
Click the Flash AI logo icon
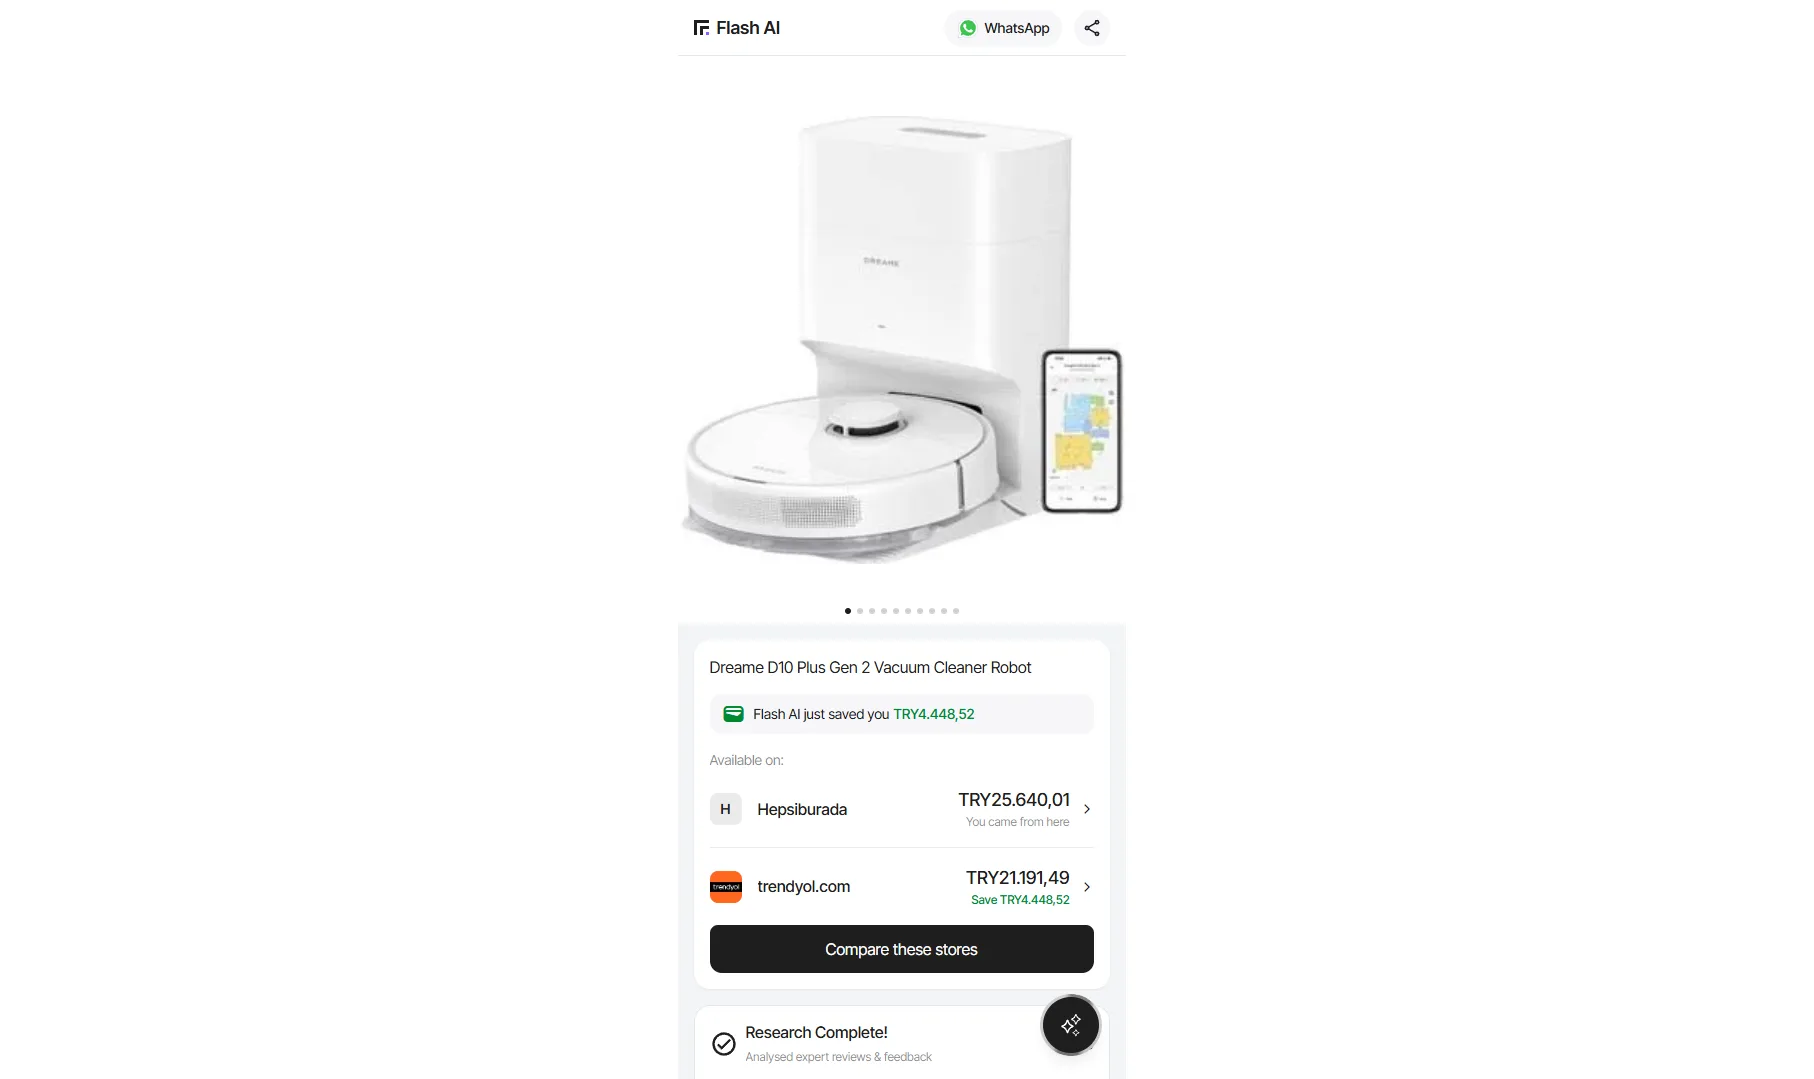tap(701, 28)
